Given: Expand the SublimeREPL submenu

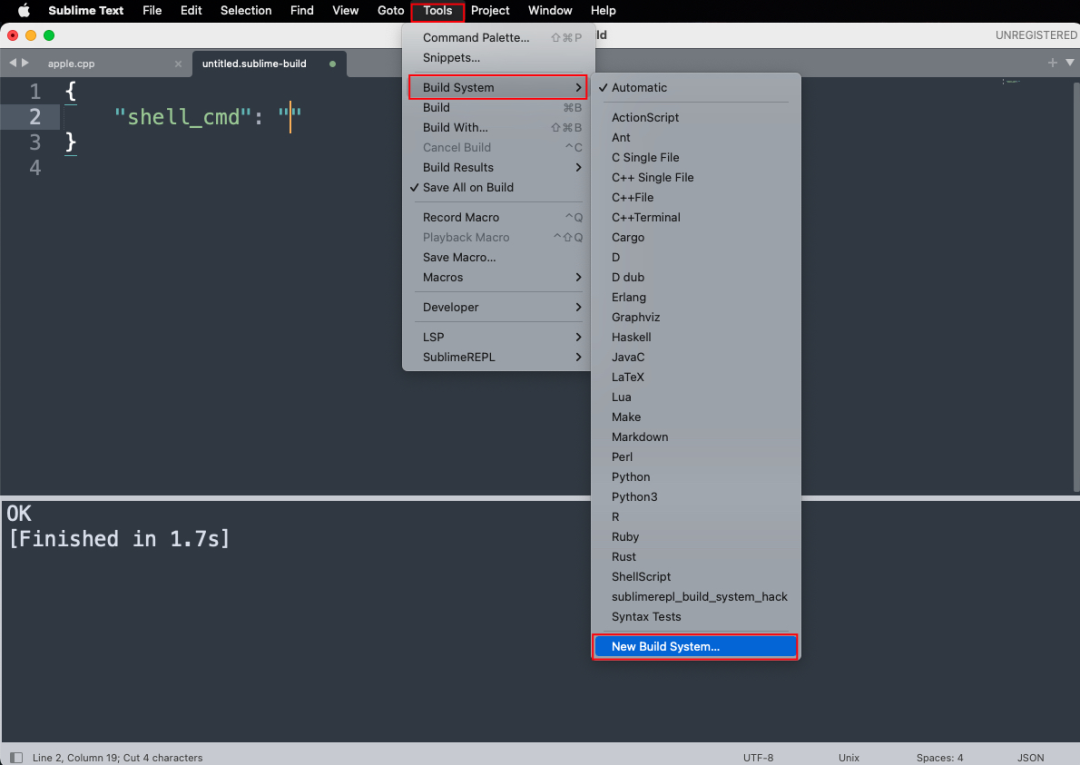Looking at the screenshot, I should tap(497, 357).
